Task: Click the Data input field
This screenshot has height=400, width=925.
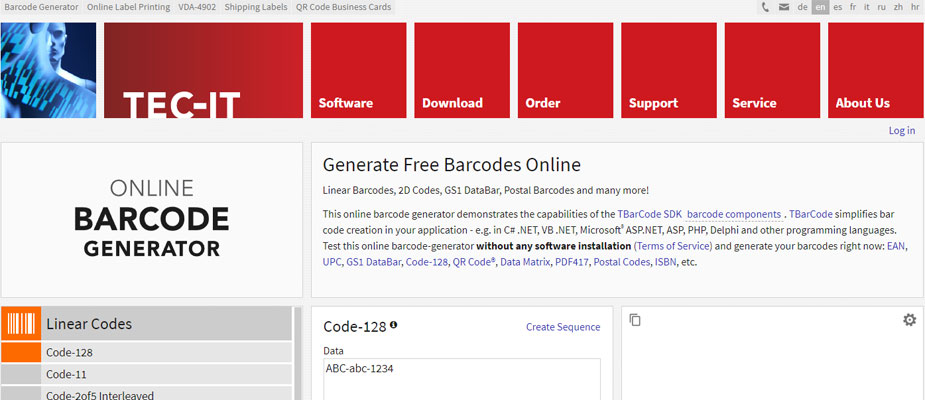Action: tap(462, 379)
